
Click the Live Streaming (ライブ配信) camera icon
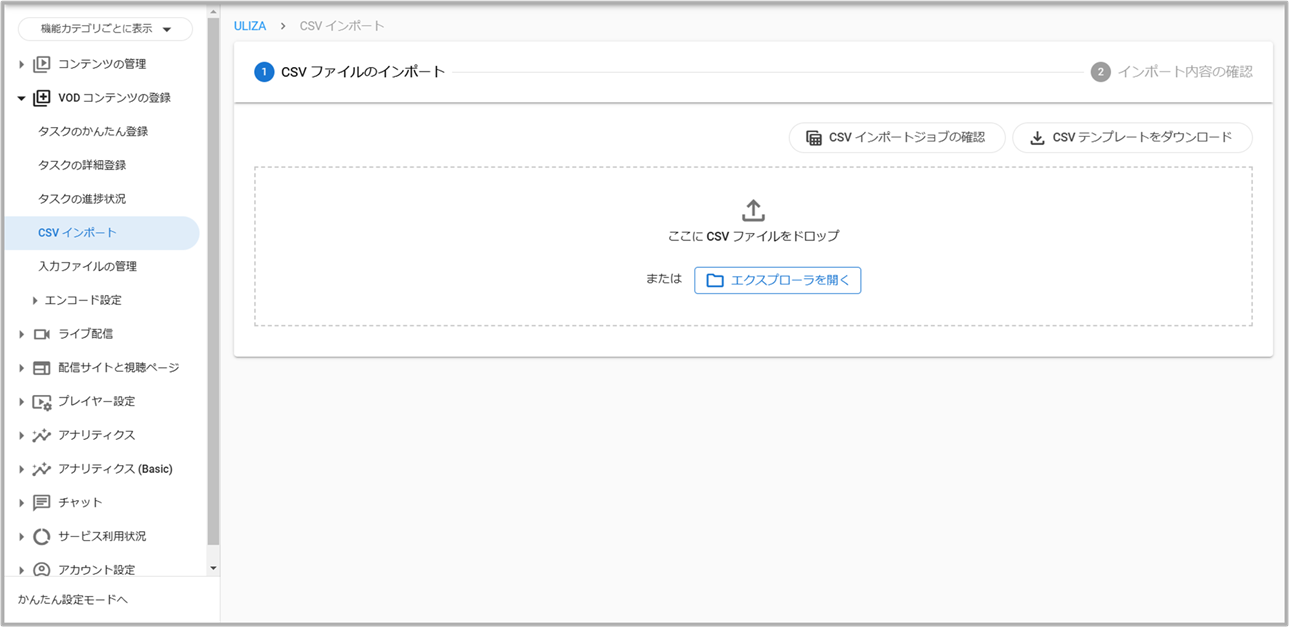(41, 334)
